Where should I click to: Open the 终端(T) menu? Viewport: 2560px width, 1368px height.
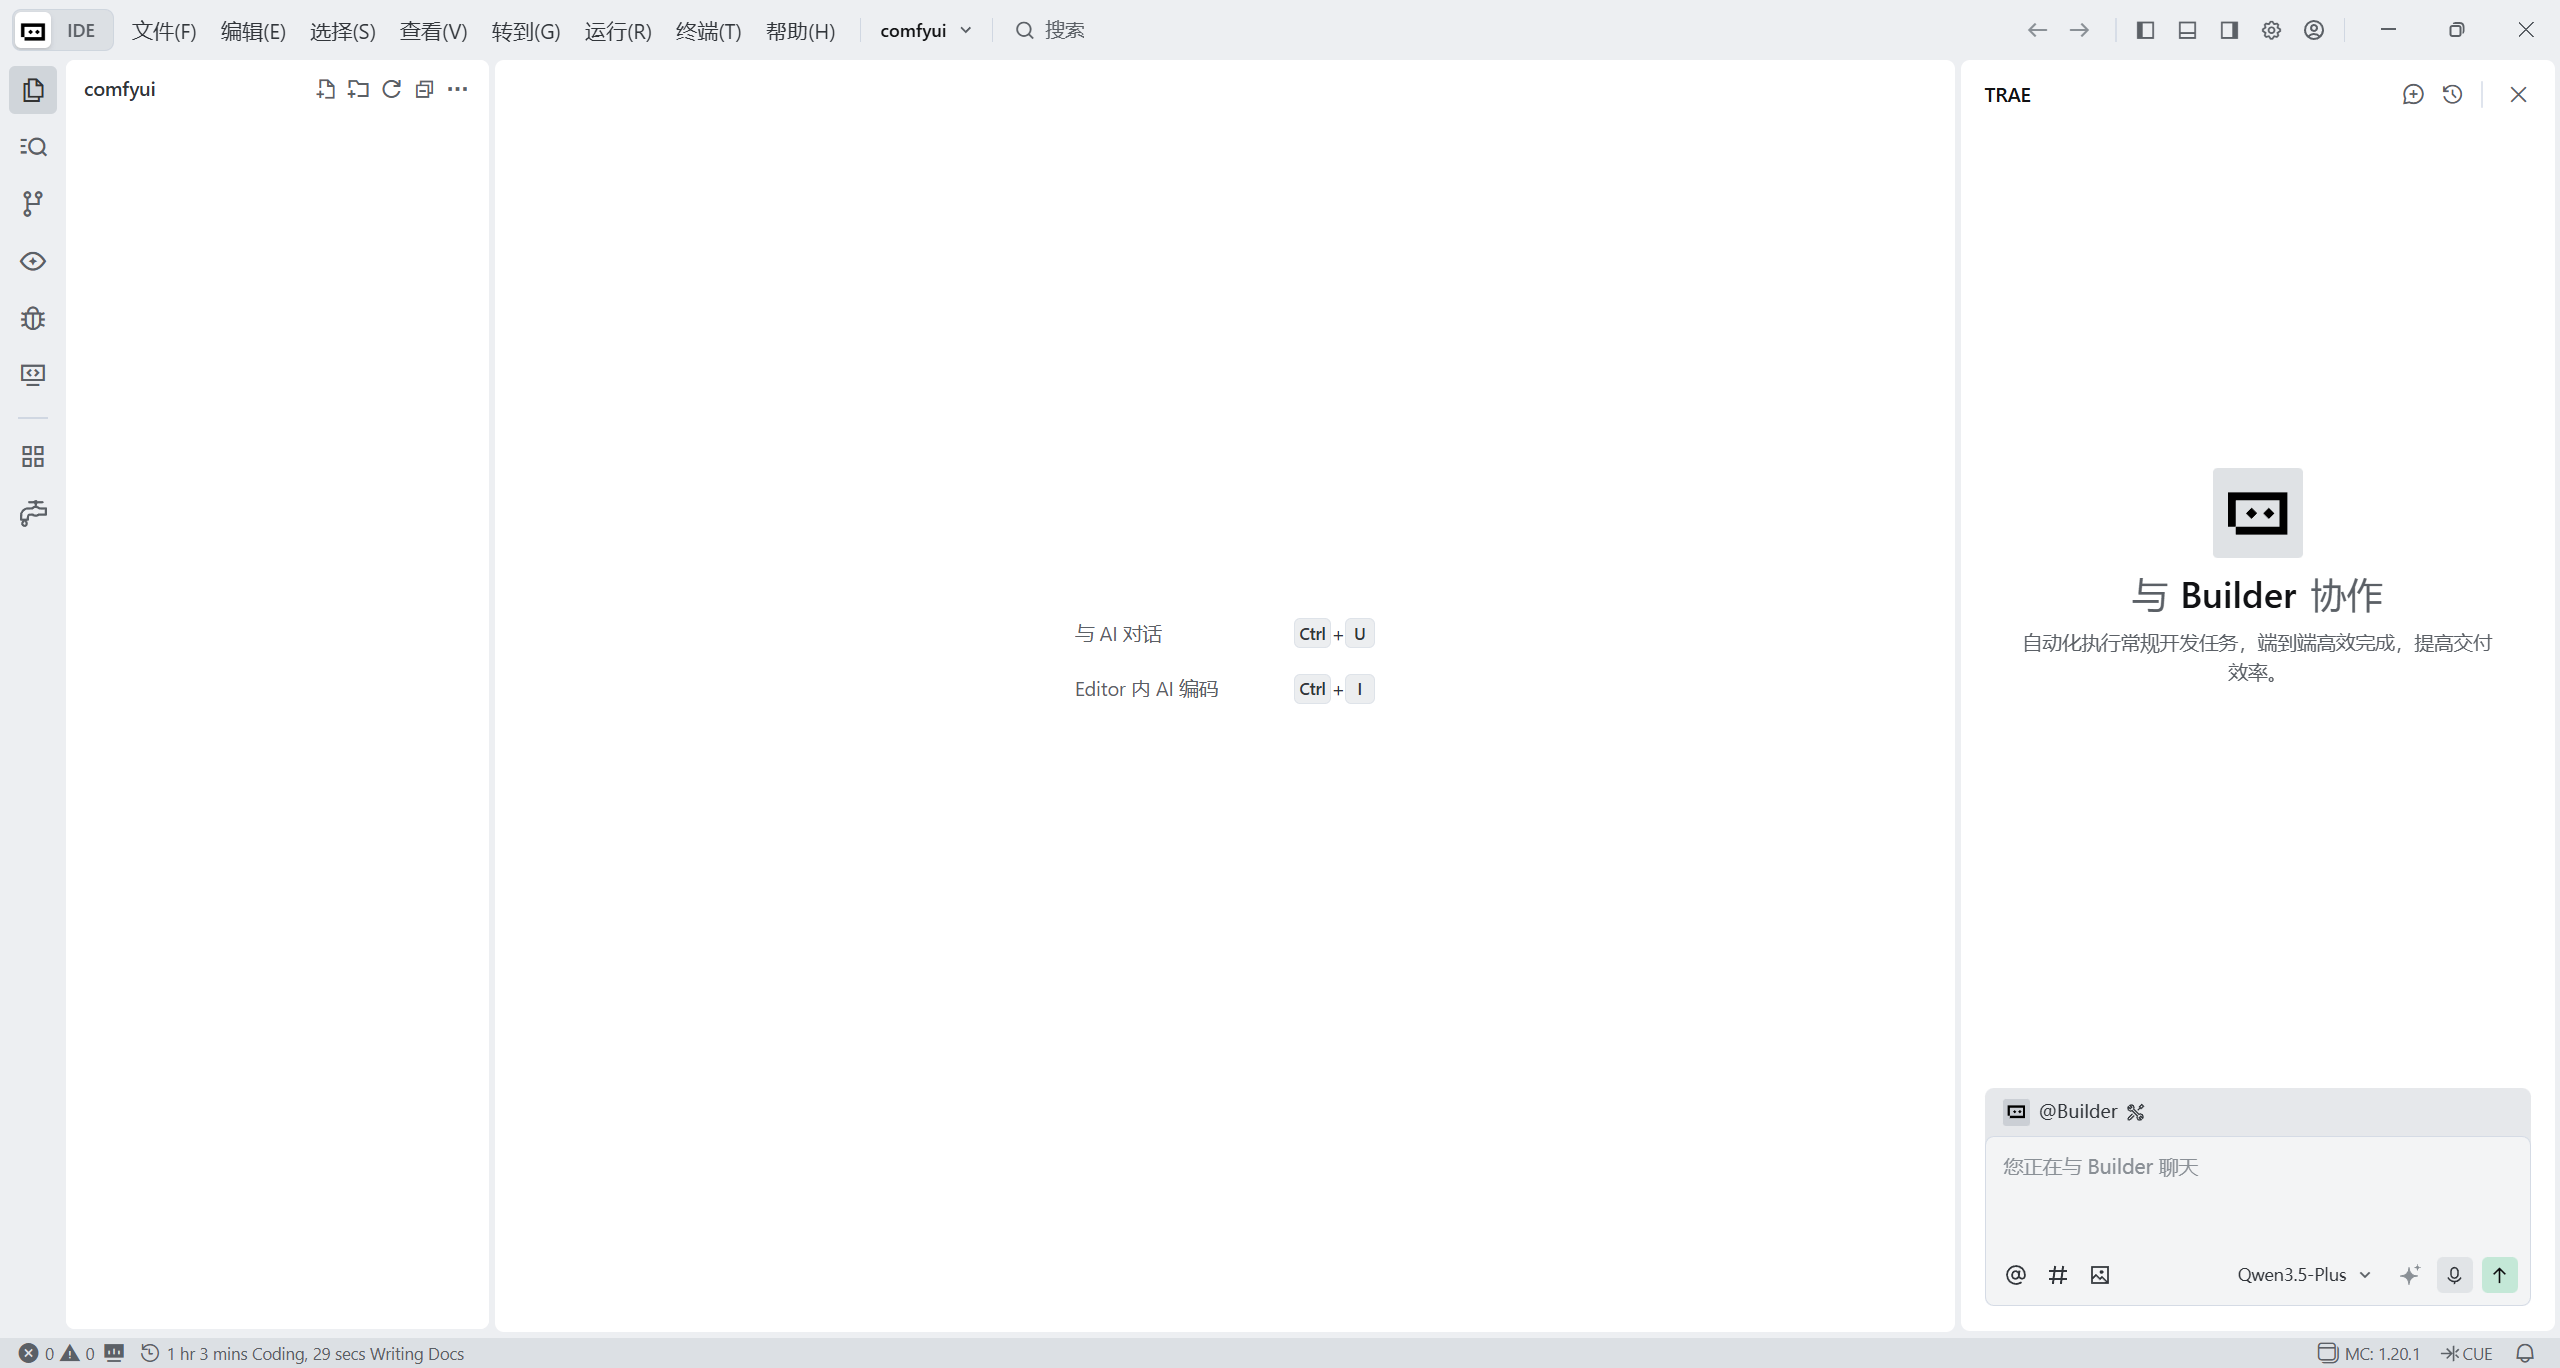(x=708, y=31)
